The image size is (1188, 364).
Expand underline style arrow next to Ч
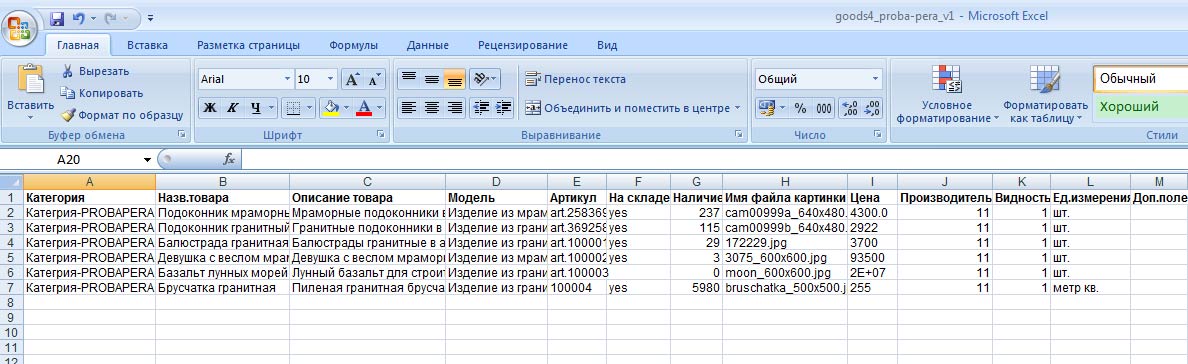coord(271,108)
